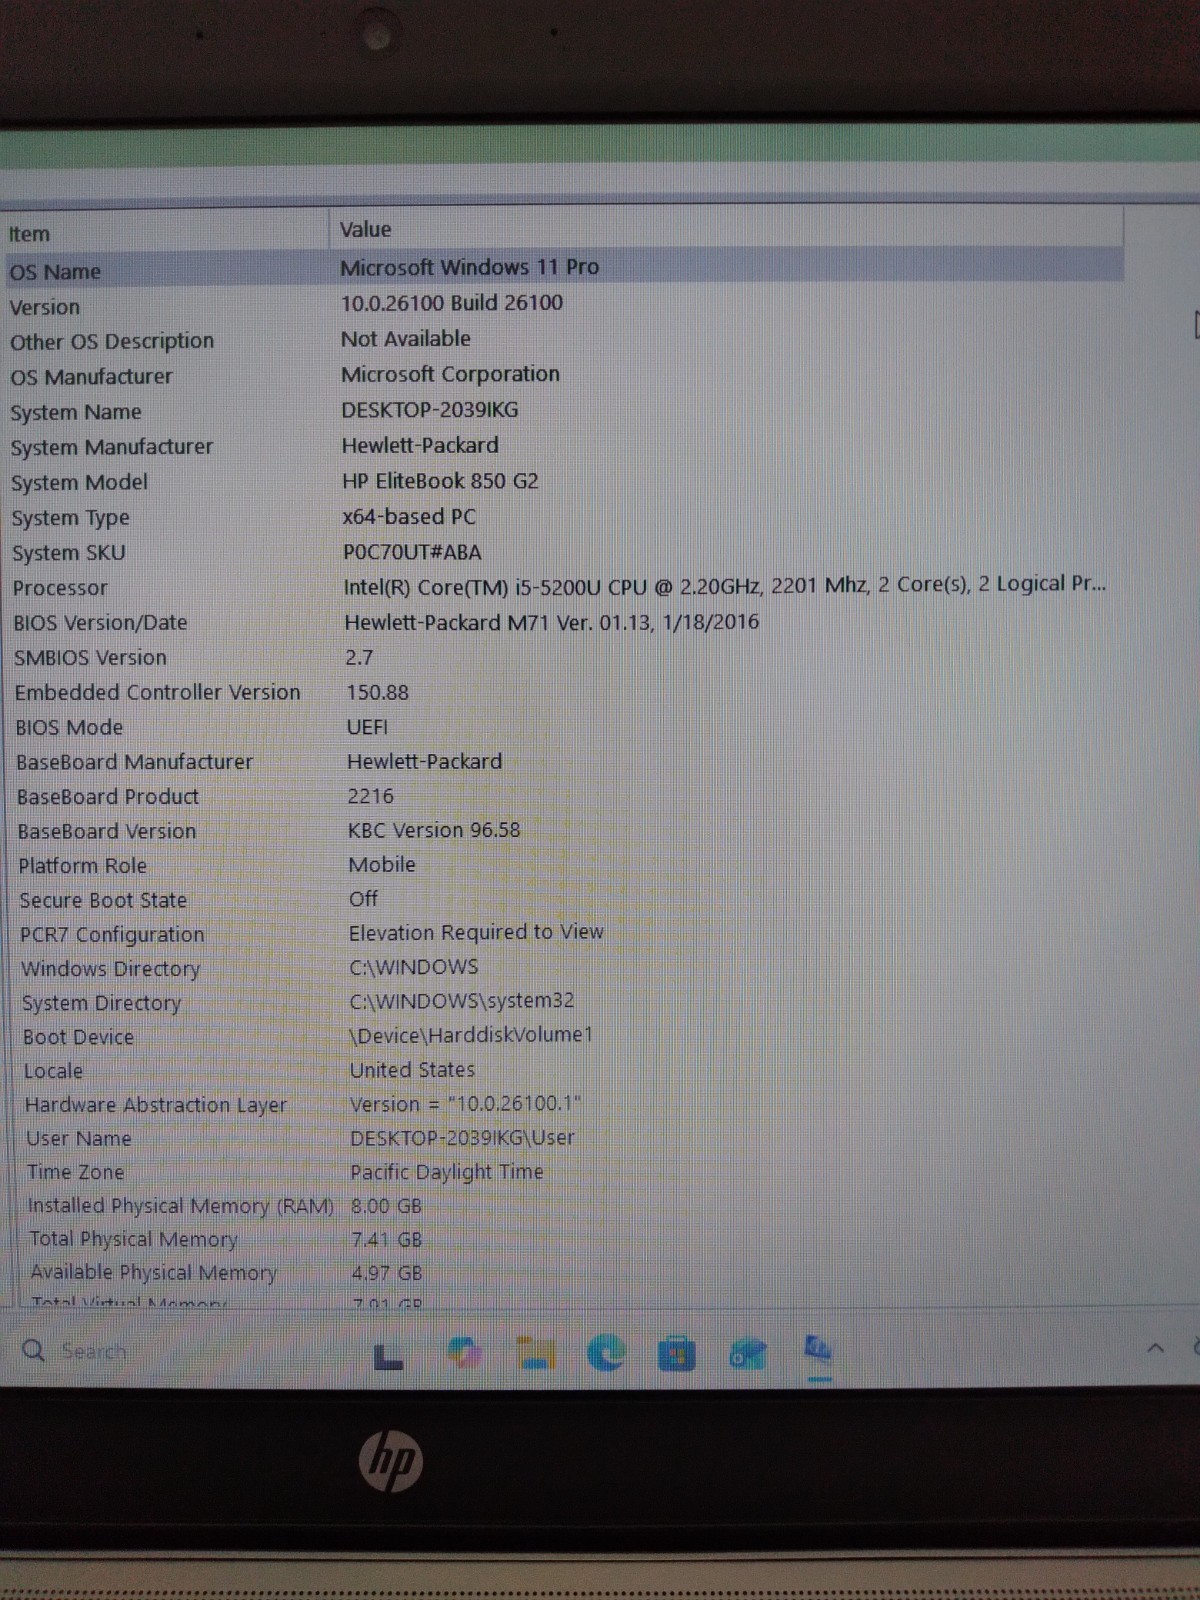Select the Time Zone row

point(562,1172)
